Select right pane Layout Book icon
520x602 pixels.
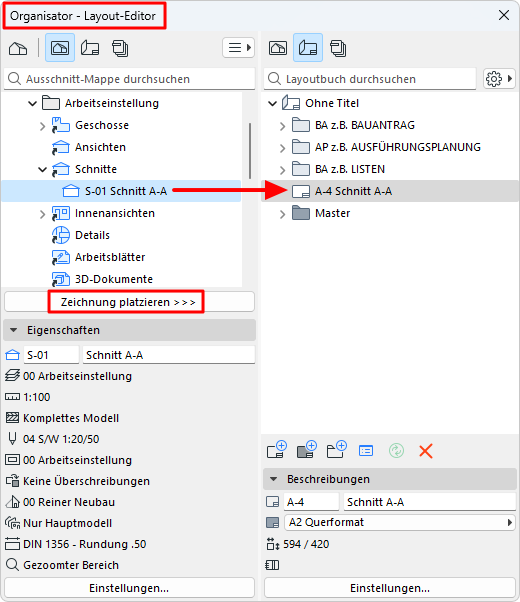point(308,48)
